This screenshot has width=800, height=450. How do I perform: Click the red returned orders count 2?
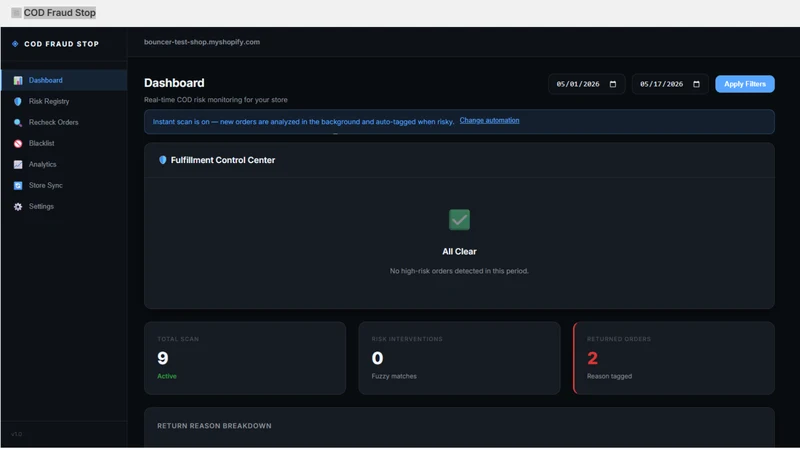click(x=592, y=358)
